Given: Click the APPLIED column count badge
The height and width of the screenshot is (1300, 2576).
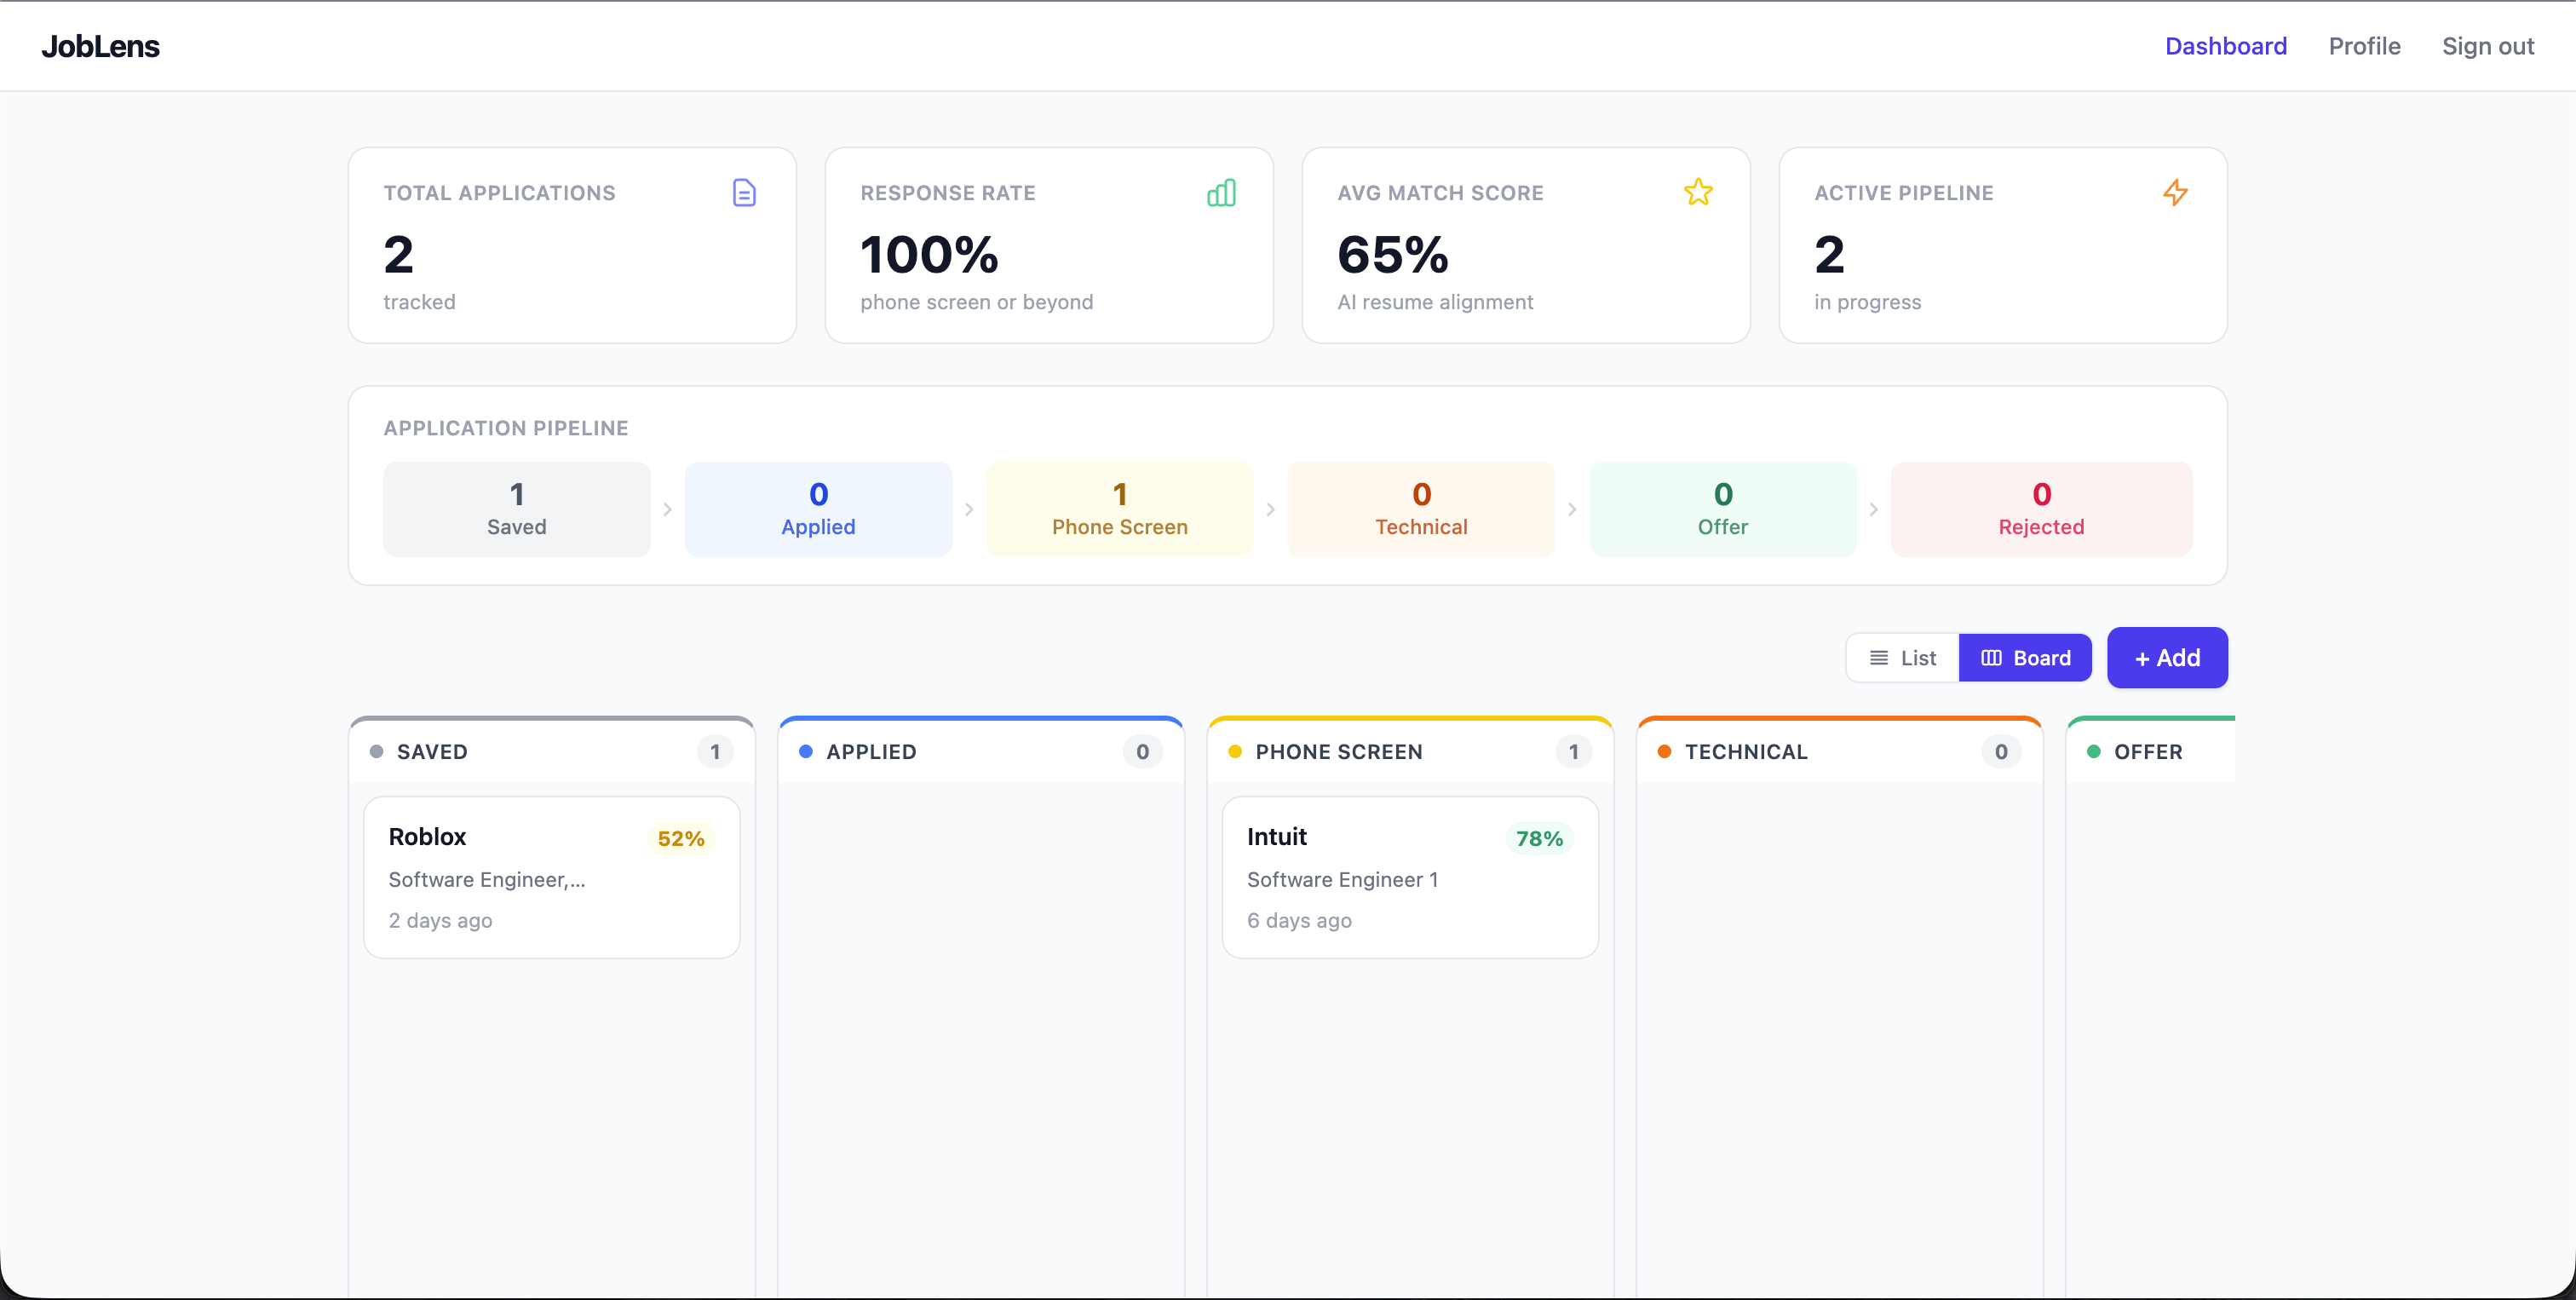Looking at the screenshot, I should (x=1142, y=752).
